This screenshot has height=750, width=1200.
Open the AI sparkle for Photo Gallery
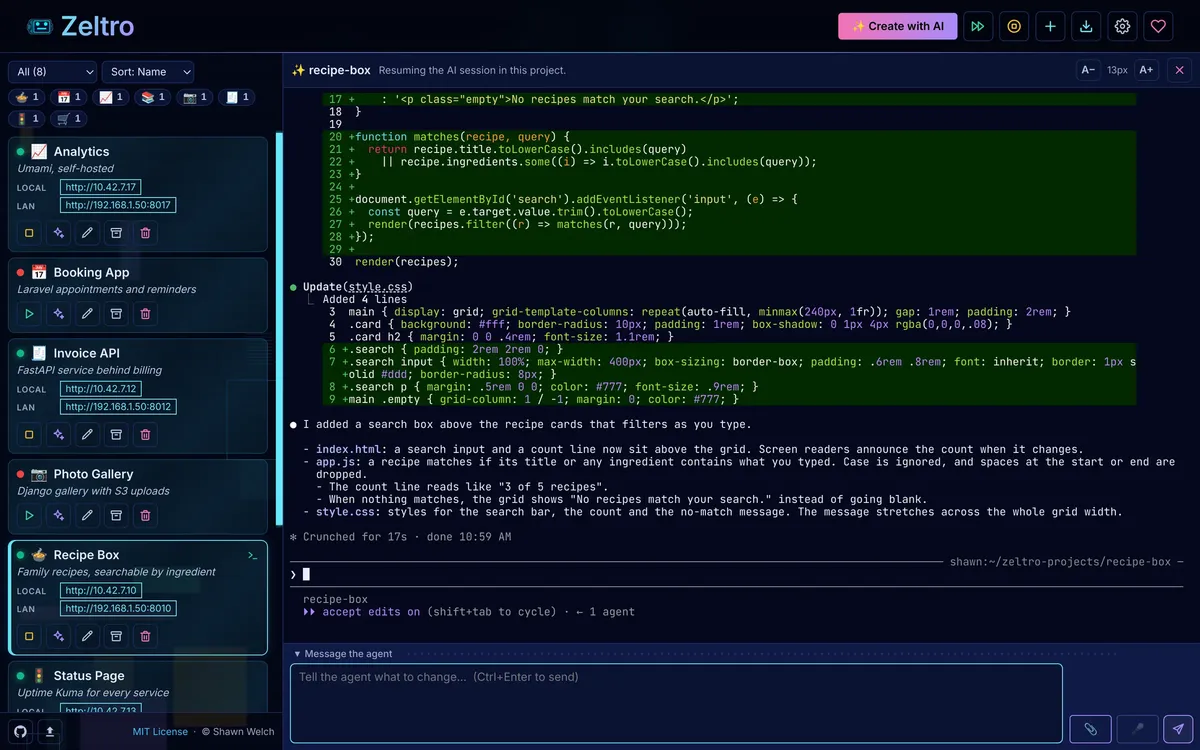[x=59, y=515]
